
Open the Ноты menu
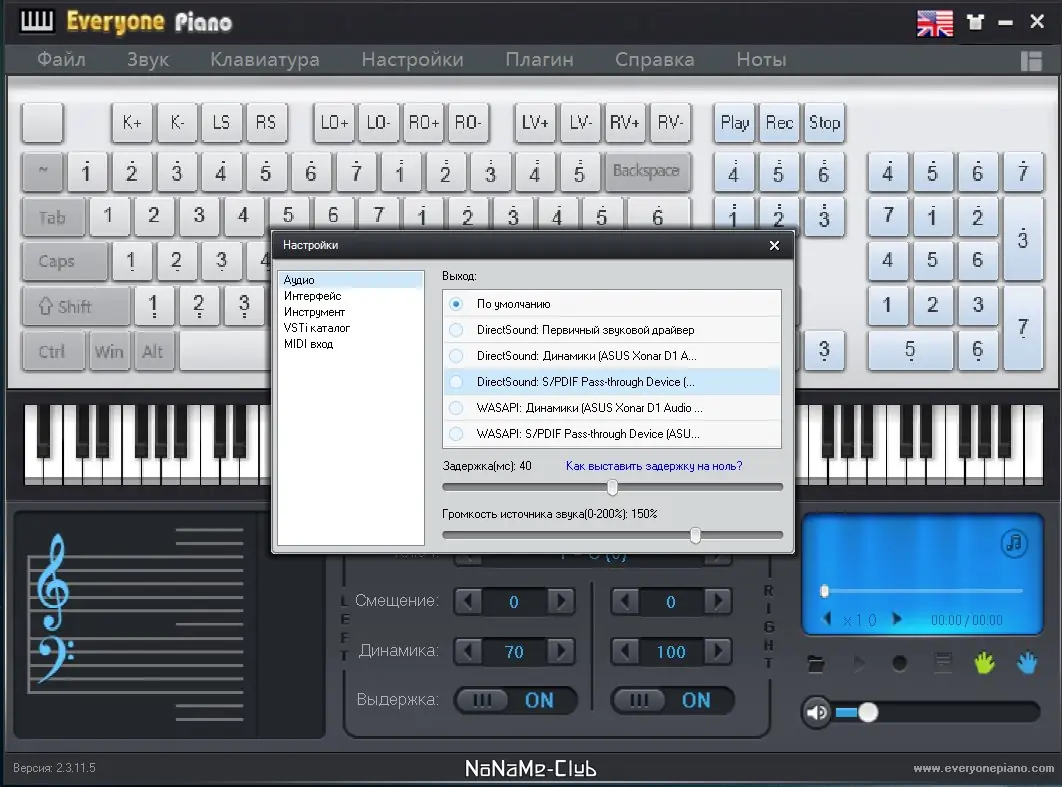click(x=761, y=60)
